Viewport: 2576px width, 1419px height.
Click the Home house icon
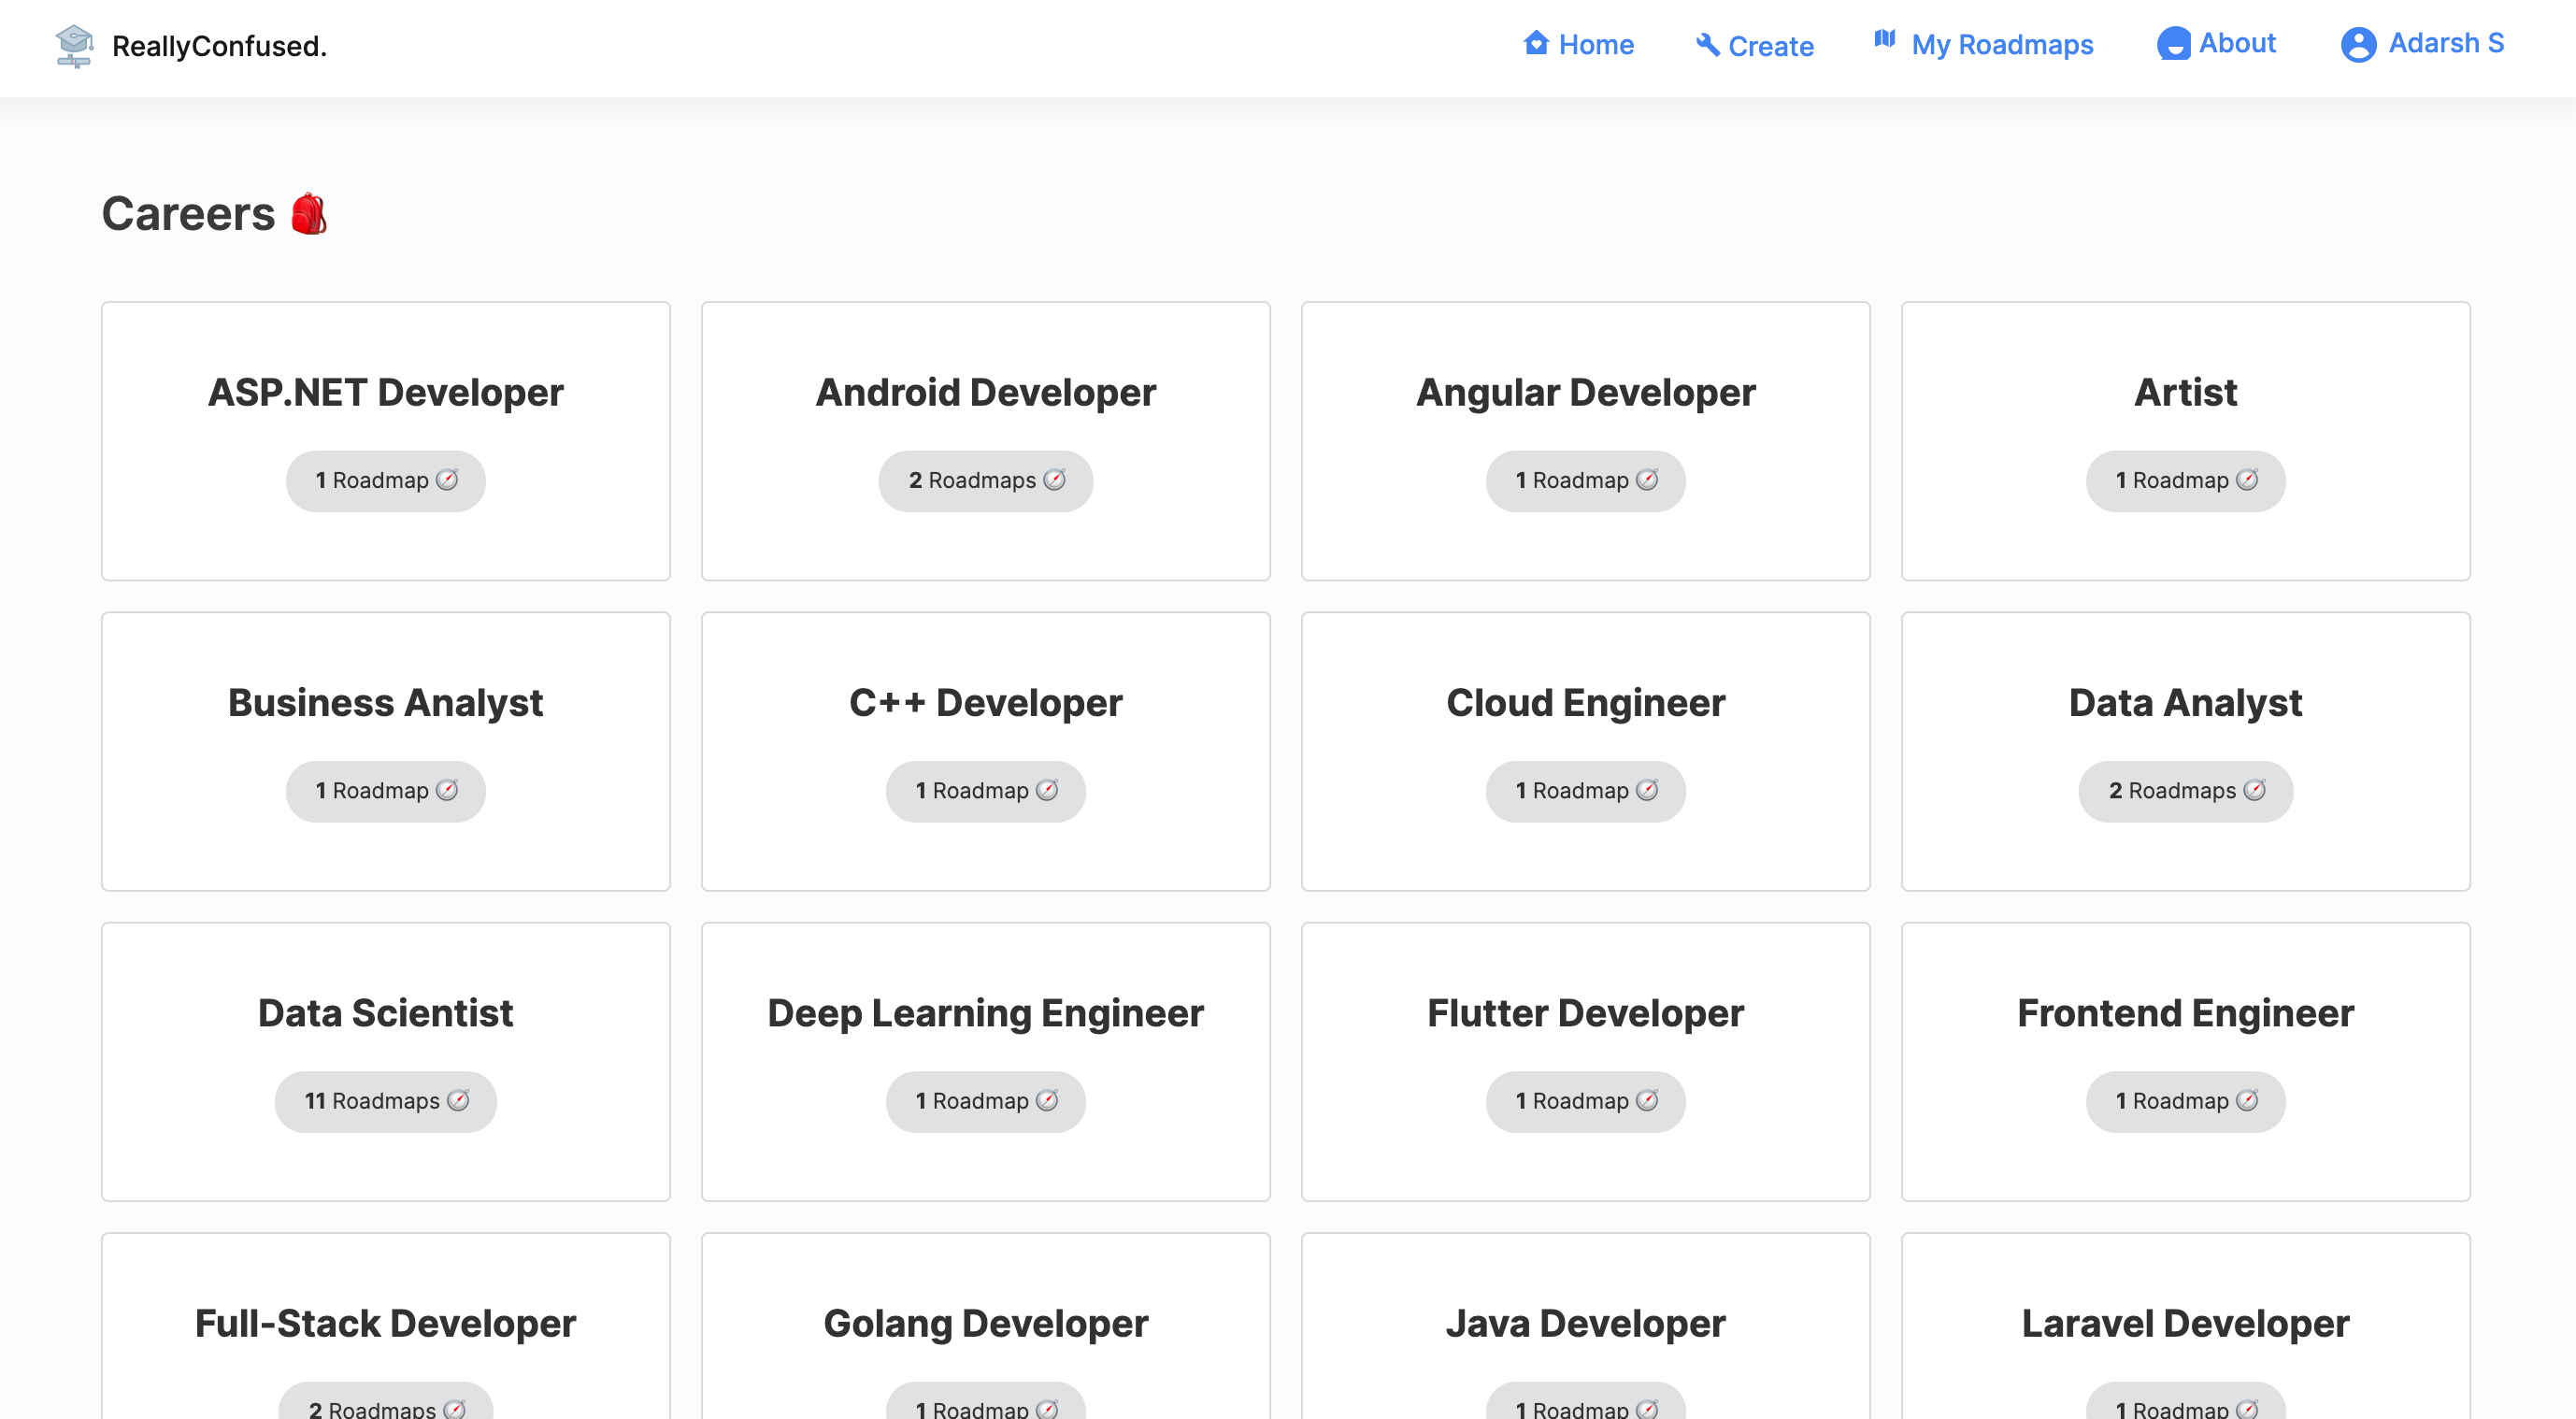1536,44
